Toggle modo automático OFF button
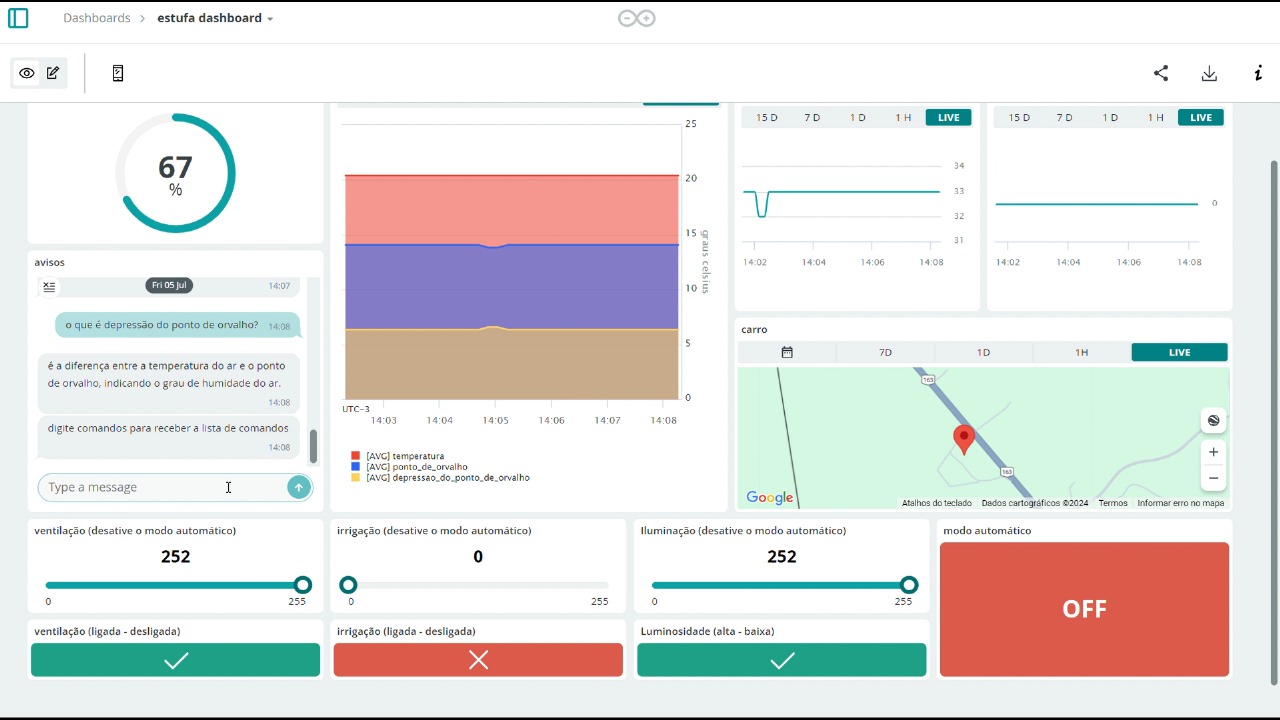Viewport: 1280px width, 720px height. 1084,609
